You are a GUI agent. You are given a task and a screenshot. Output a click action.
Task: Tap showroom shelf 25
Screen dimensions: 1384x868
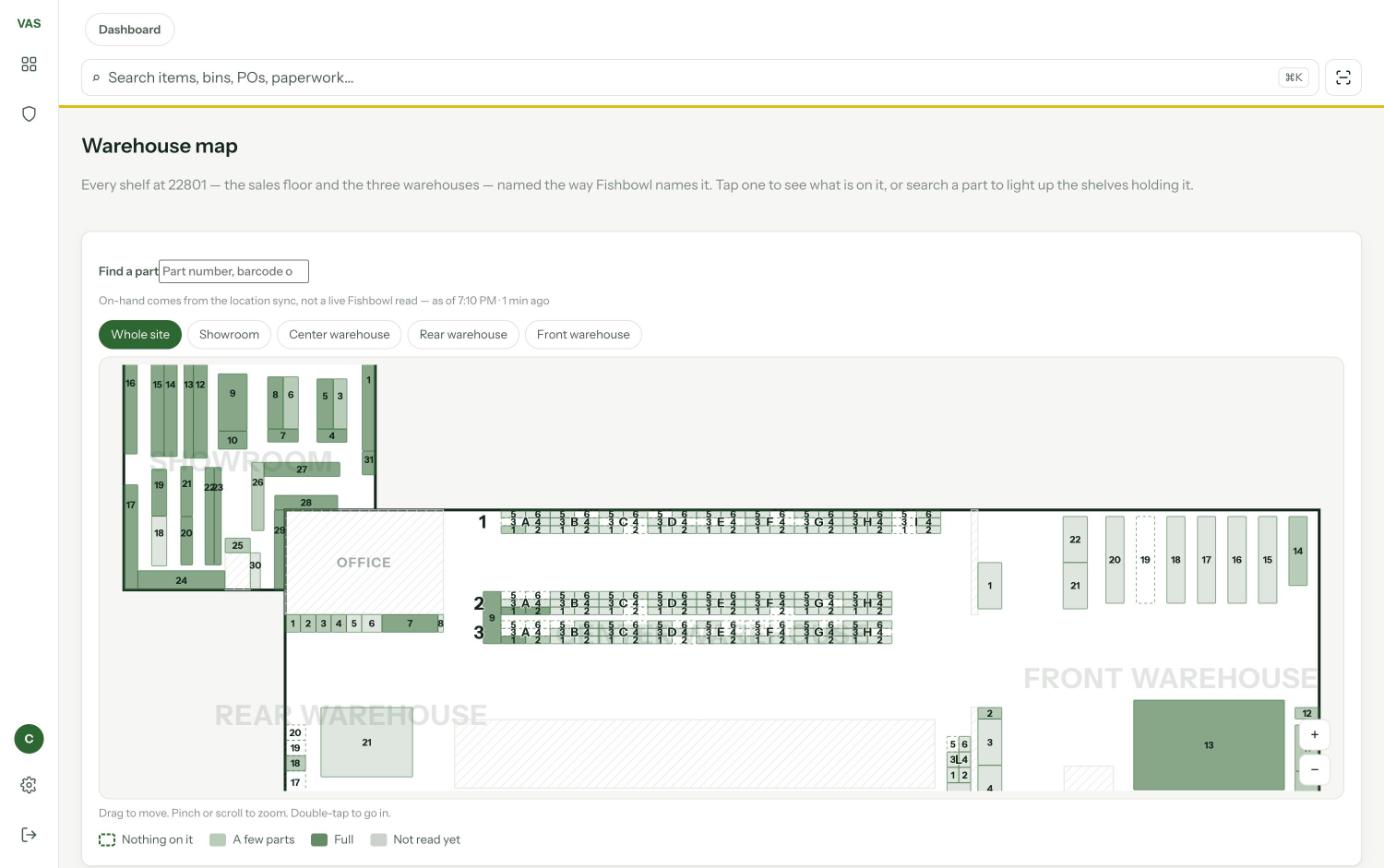click(237, 546)
